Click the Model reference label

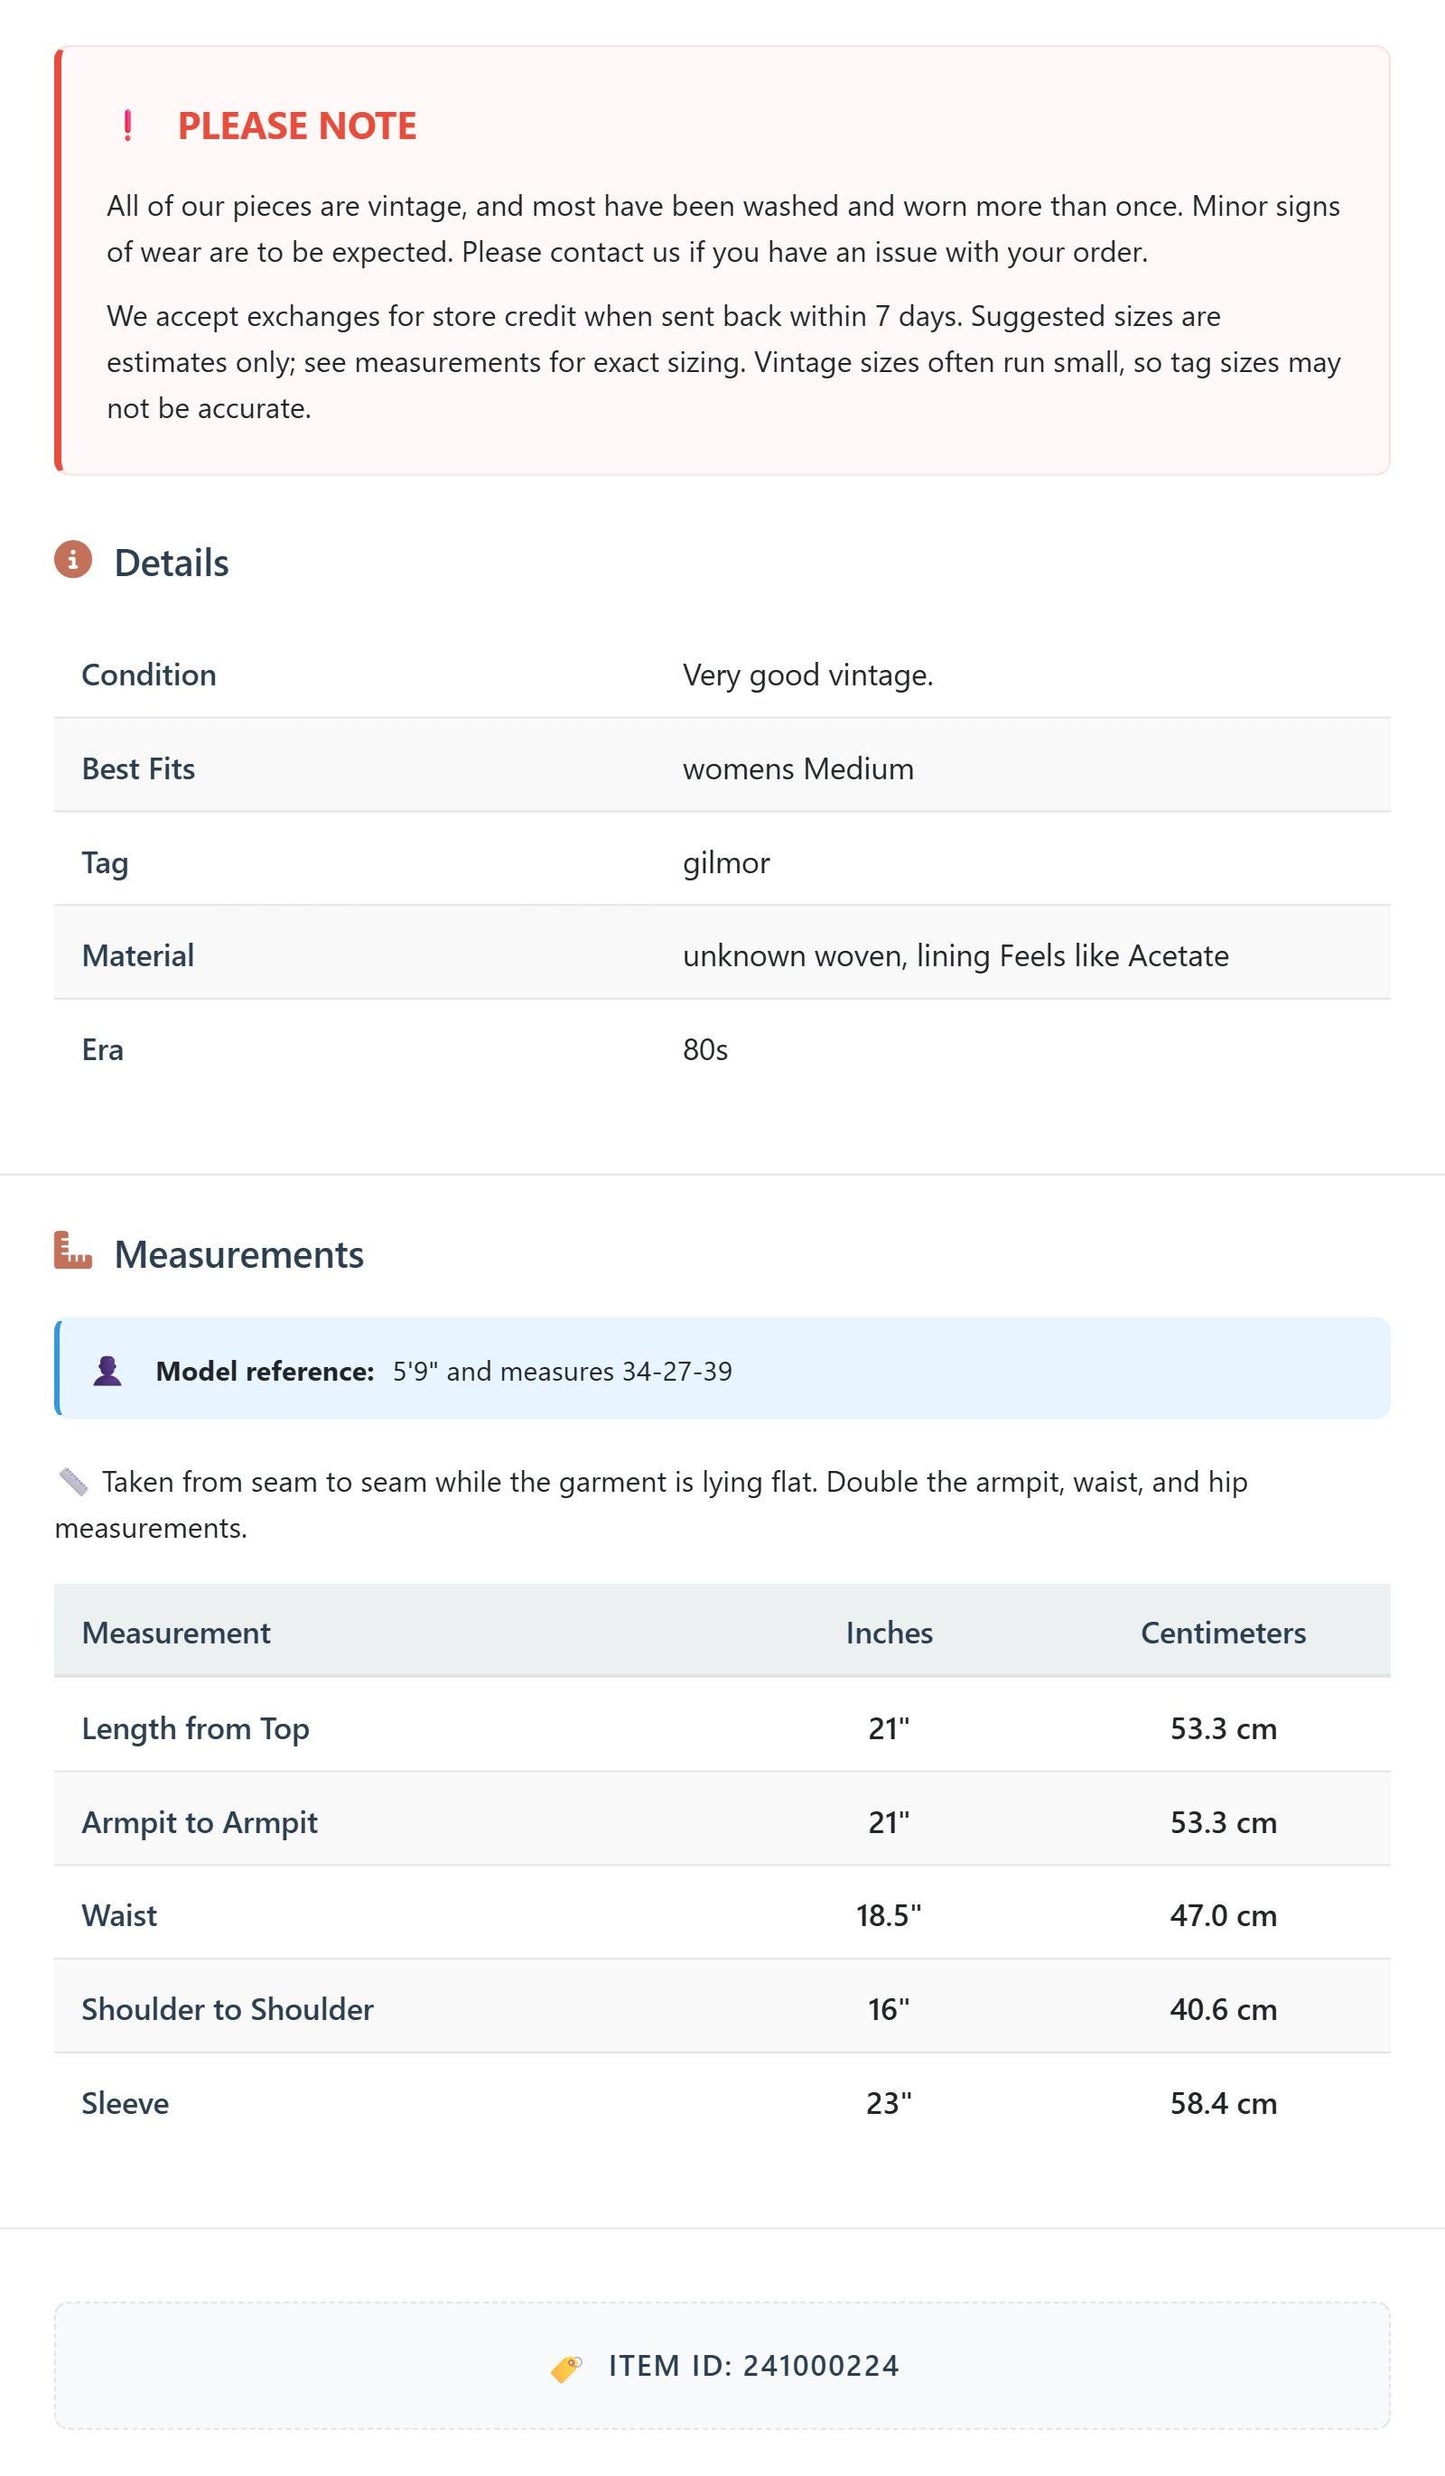(x=265, y=1371)
